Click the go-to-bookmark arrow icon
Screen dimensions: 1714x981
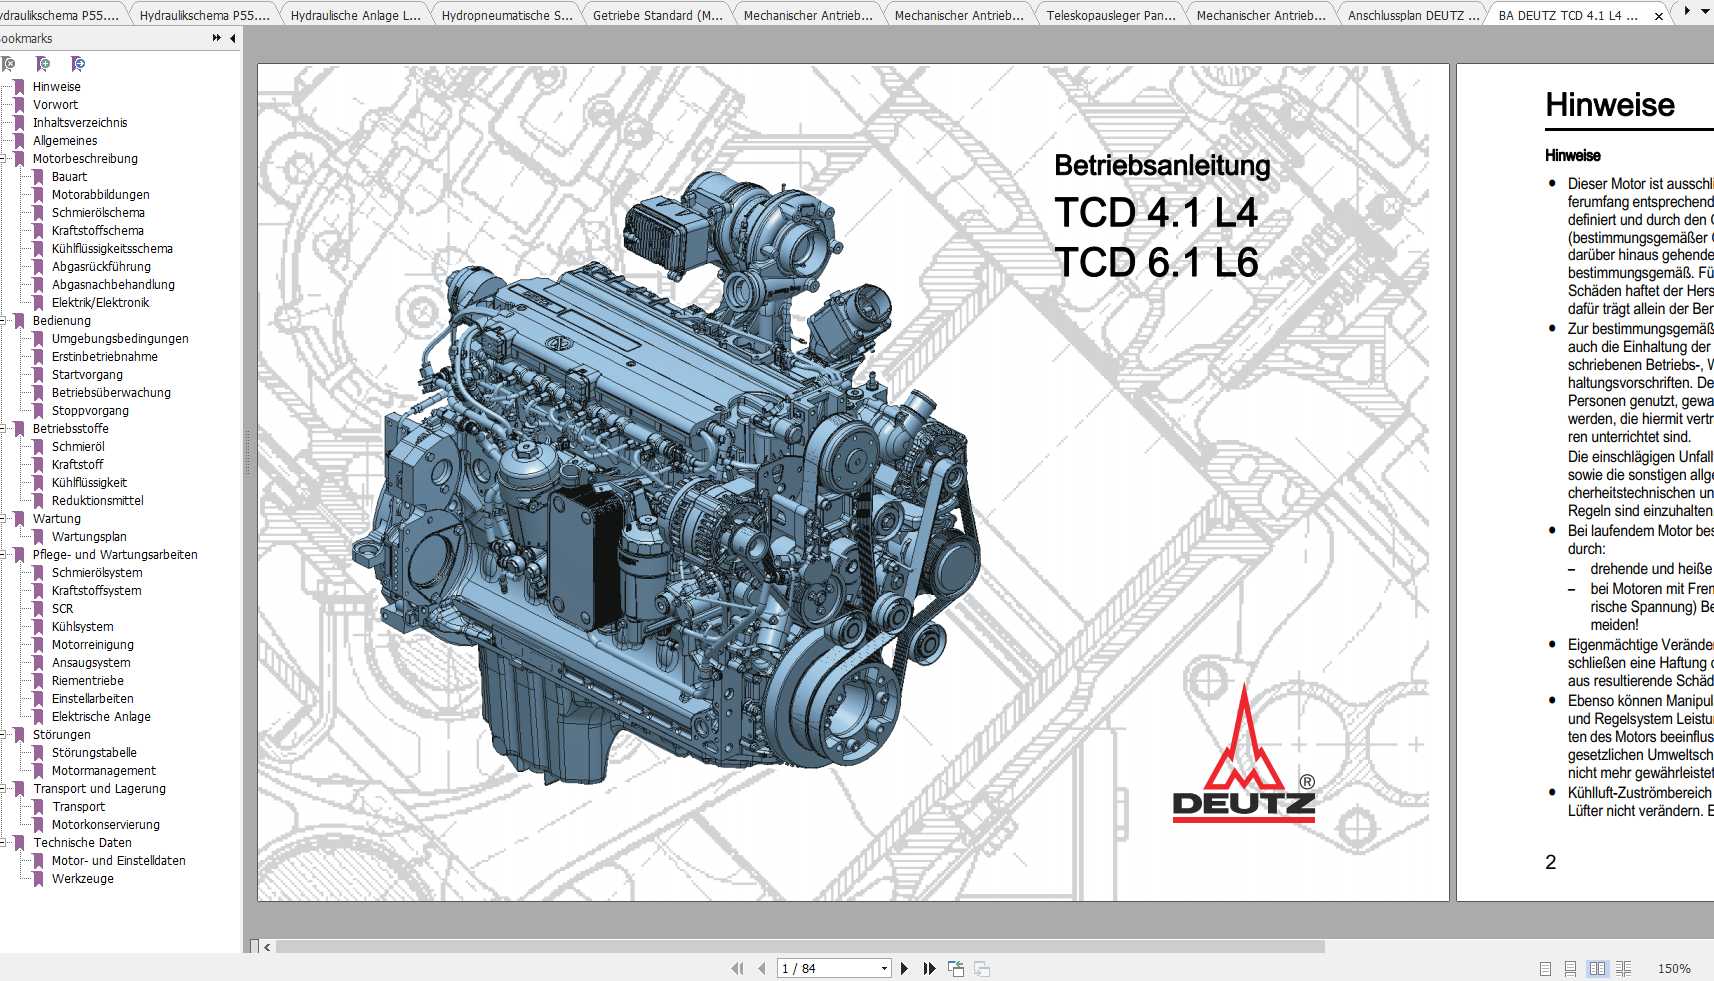coord(78,64)
